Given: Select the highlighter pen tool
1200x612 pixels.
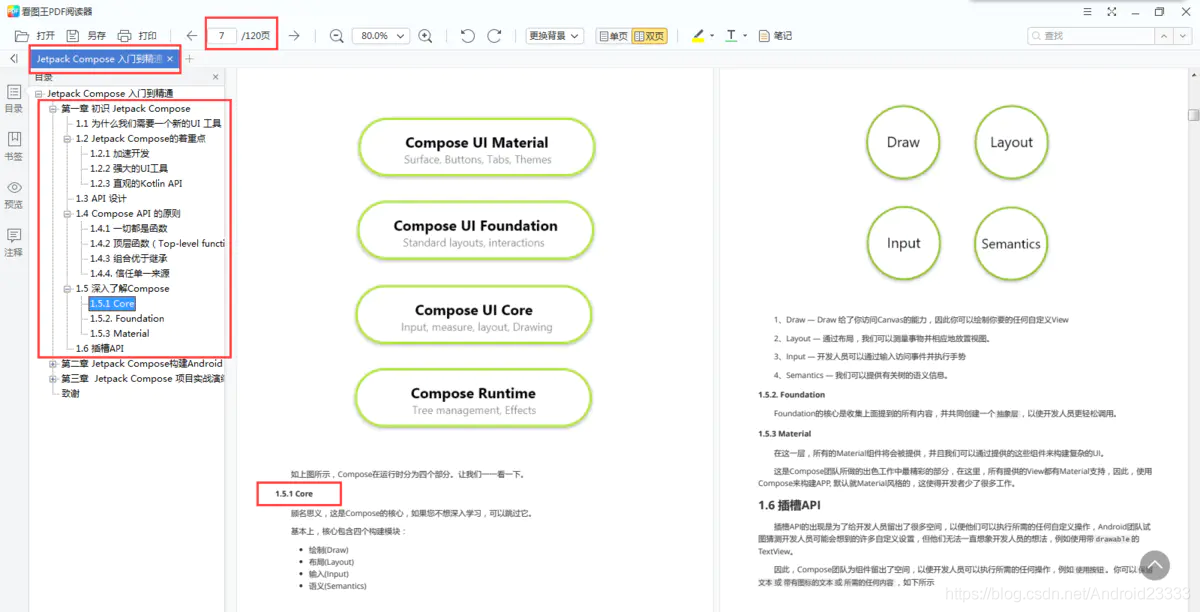Looking at the screenshot, I should 698,36.
